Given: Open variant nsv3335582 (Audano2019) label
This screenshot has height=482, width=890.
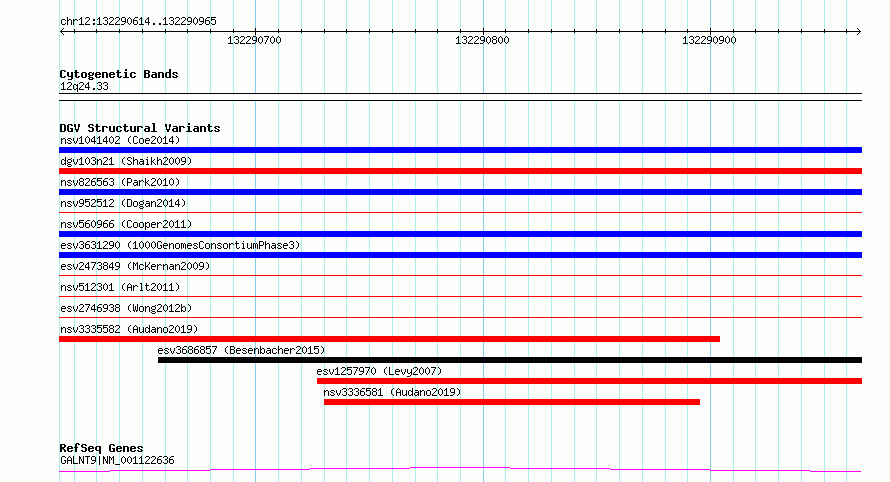Looking at the screenshot, I should point(129,329).
